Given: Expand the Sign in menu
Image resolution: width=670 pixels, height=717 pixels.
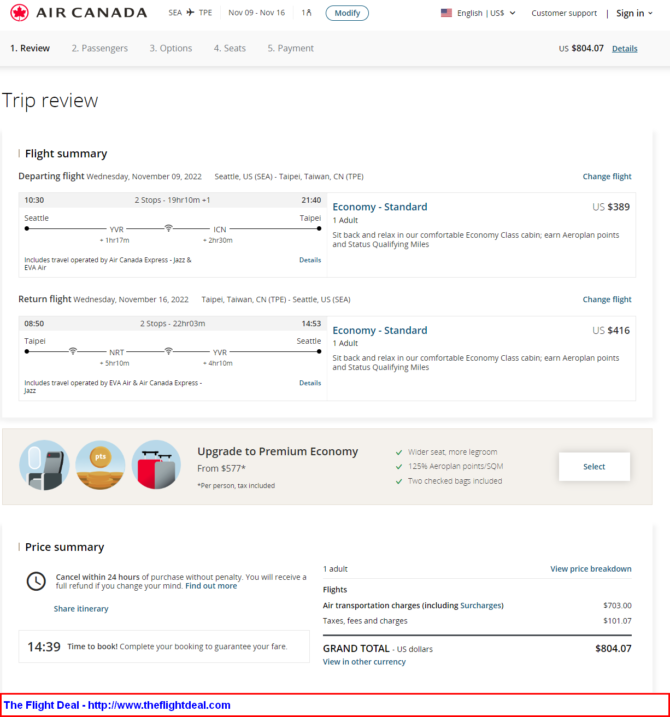Looking at the screenshot, I should pyautogui.click(x=634, y=13).
